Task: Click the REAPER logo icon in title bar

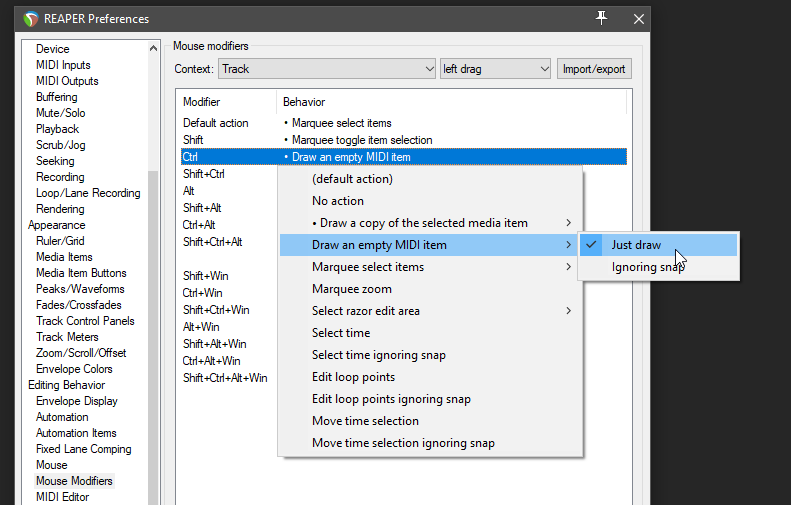Action: (31, 18)
